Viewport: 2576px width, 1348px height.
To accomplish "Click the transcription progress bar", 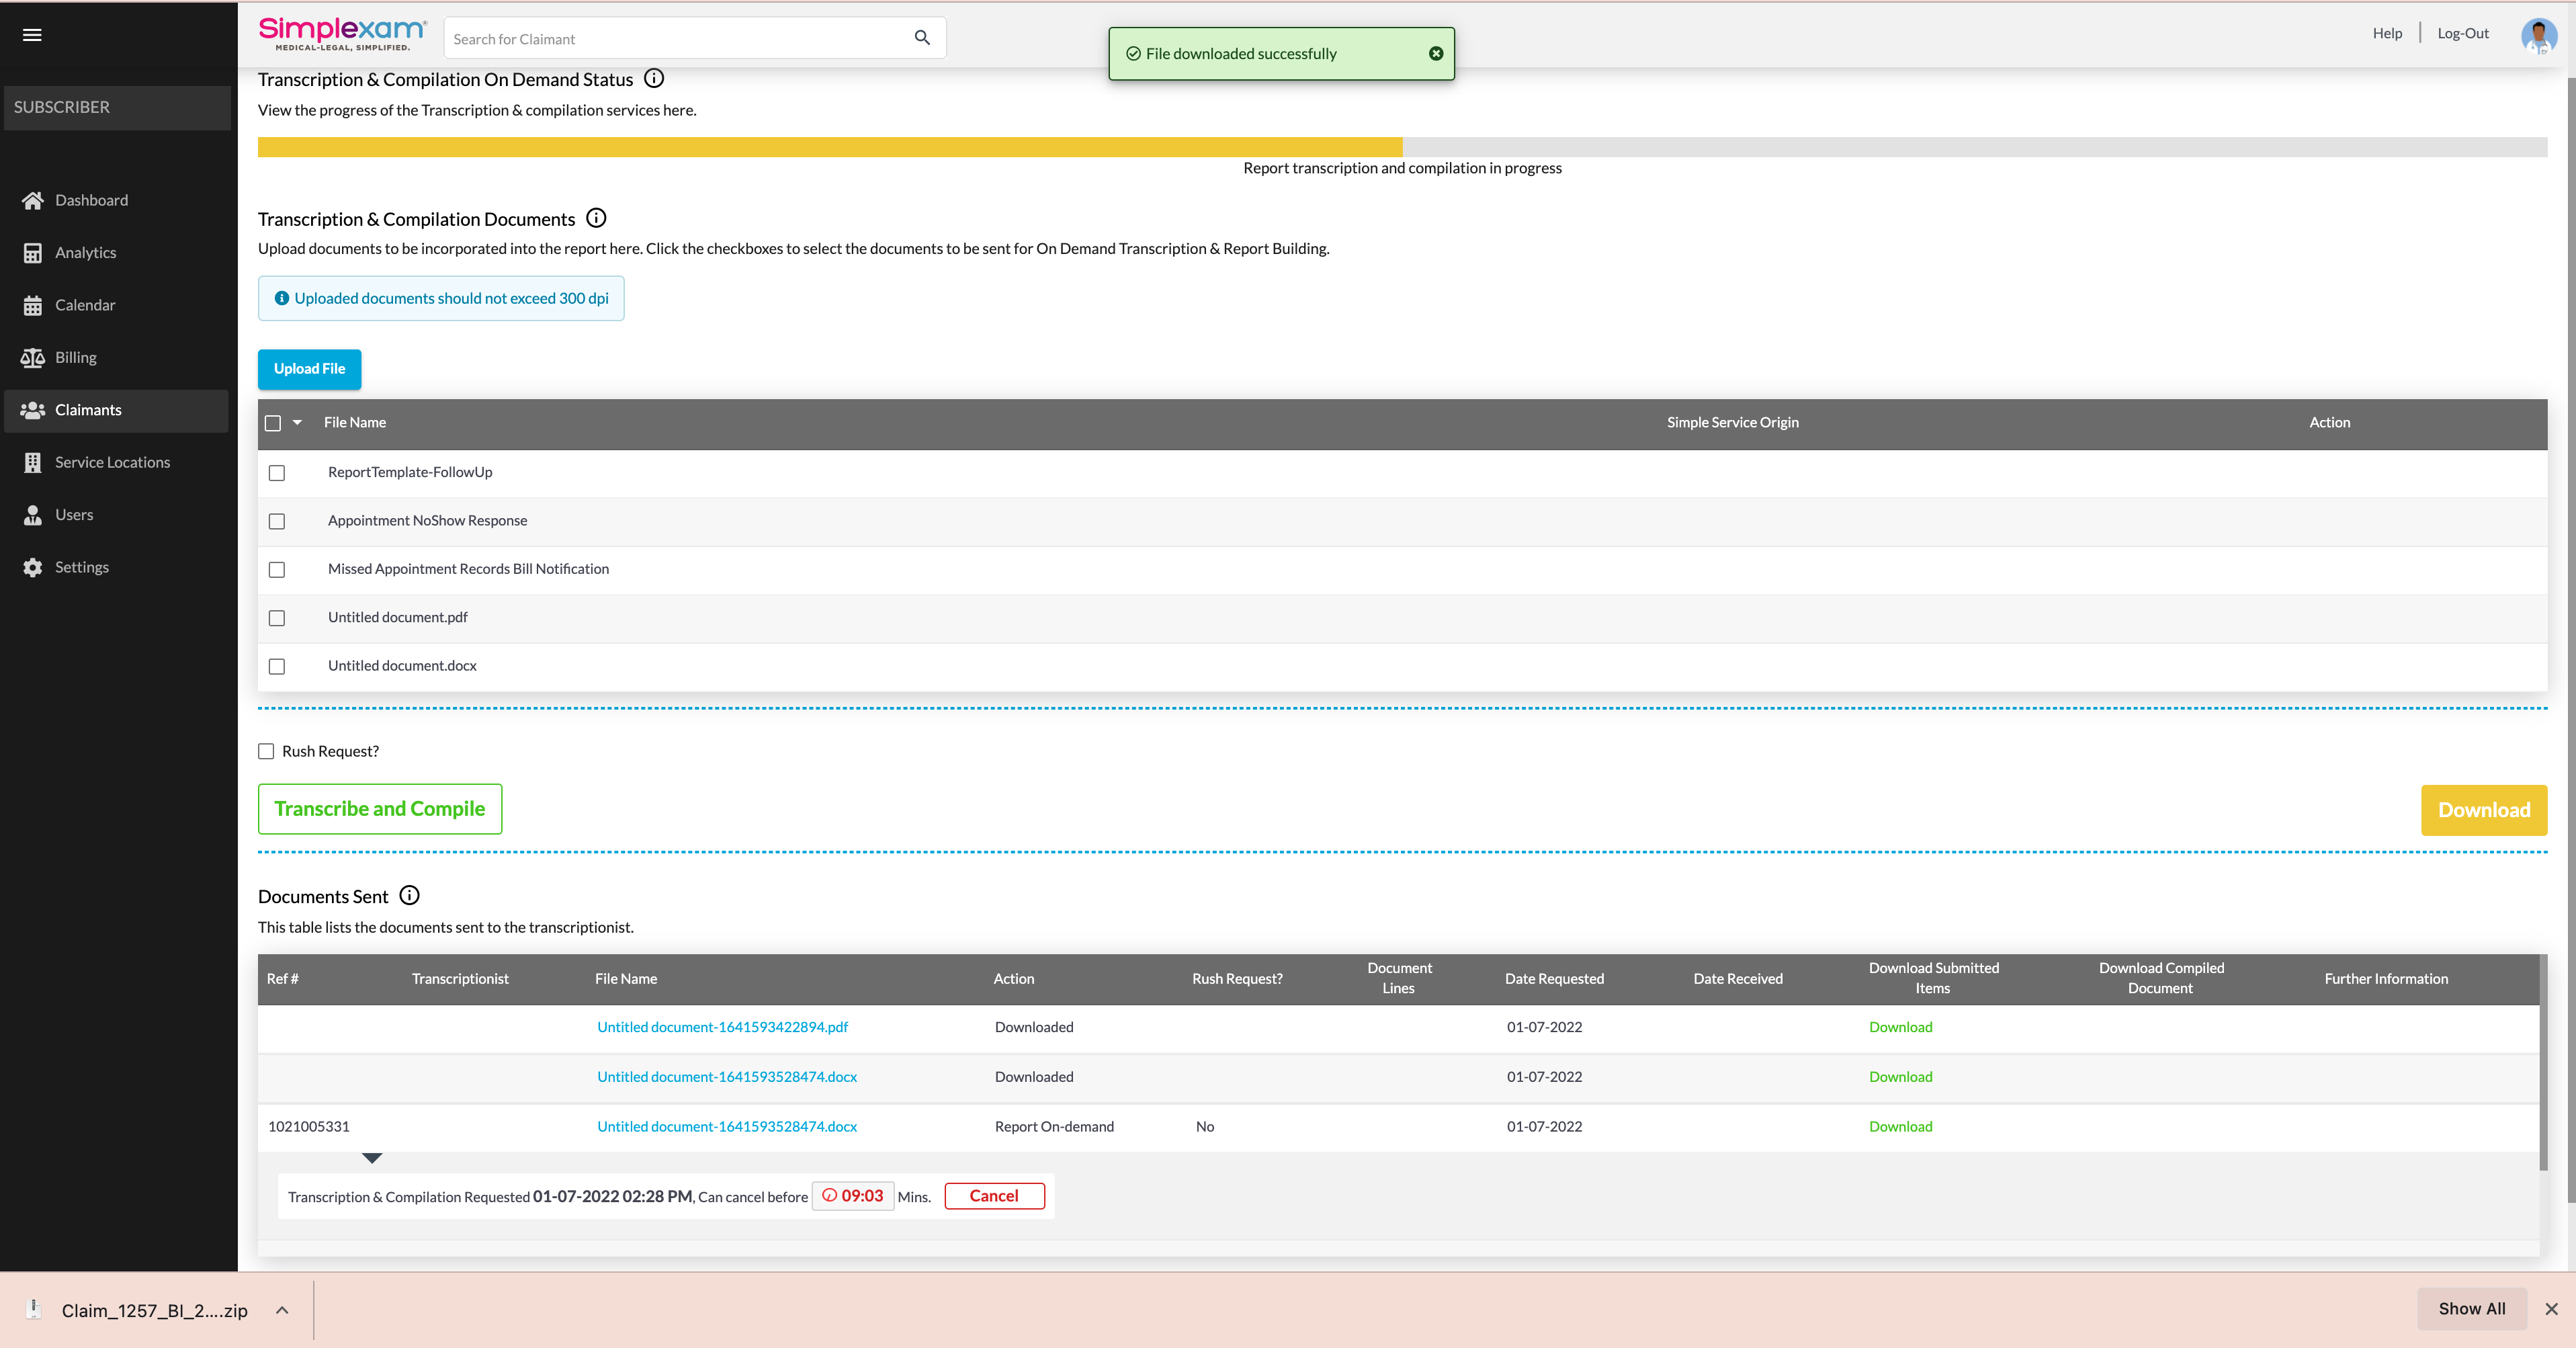I will click(1402, 147).
